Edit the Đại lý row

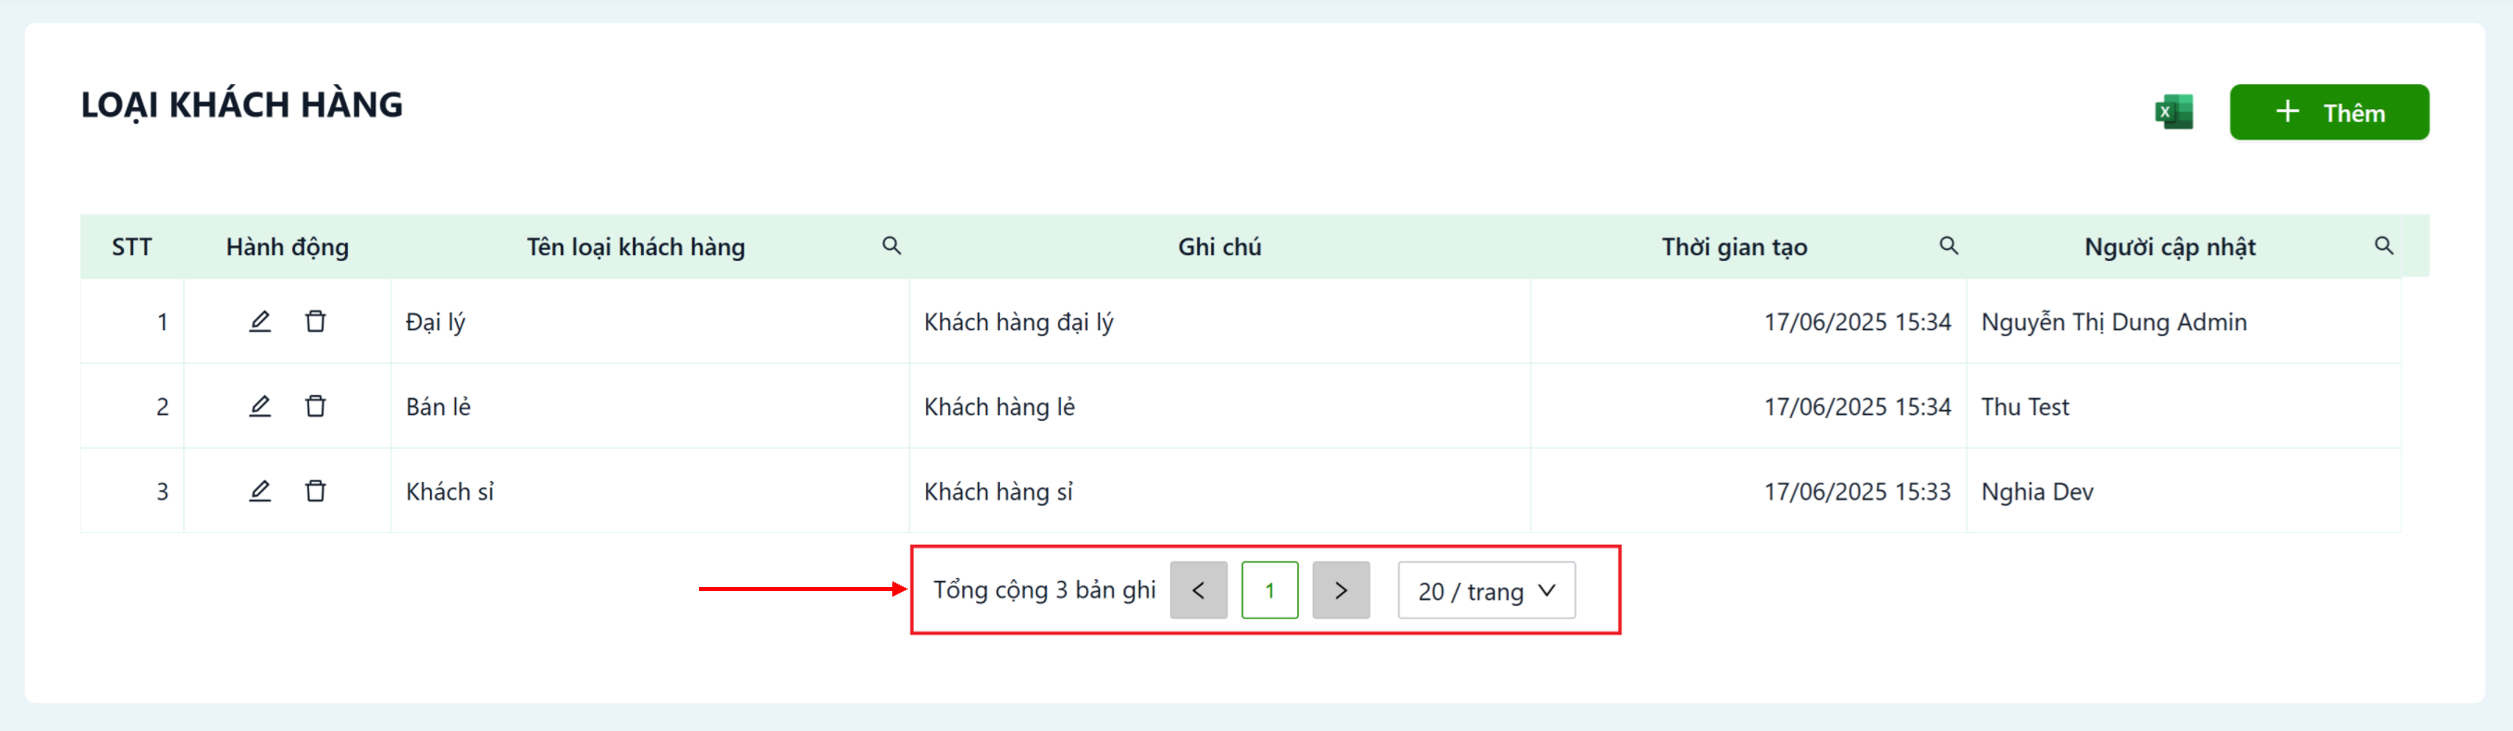point(260,321)
